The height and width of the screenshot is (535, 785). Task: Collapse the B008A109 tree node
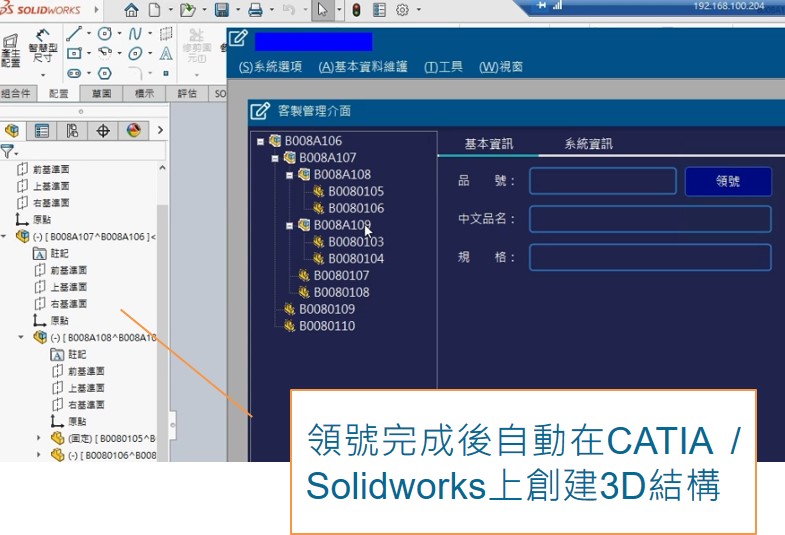click(289, 226)
